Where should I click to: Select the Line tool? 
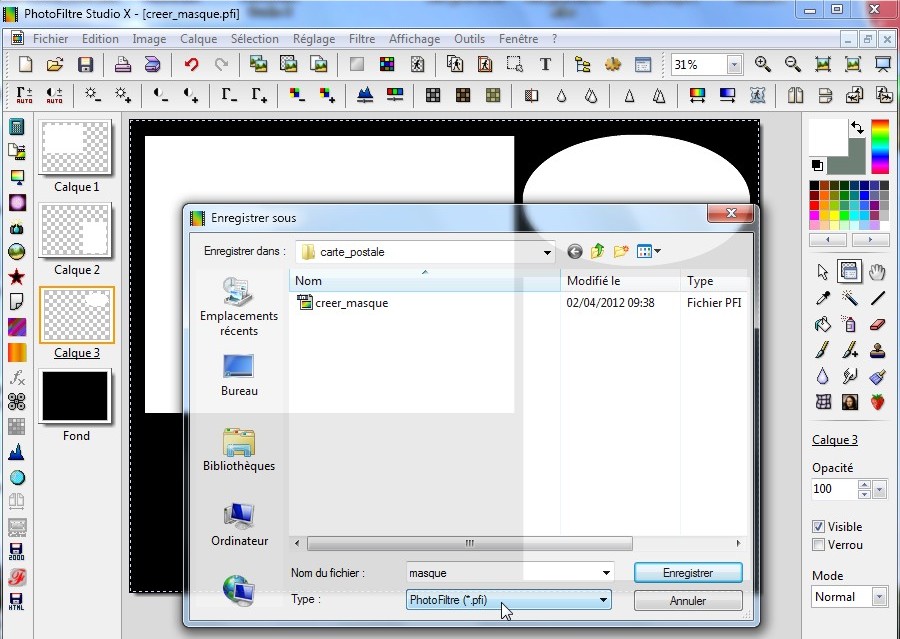(x=877, y=298)
